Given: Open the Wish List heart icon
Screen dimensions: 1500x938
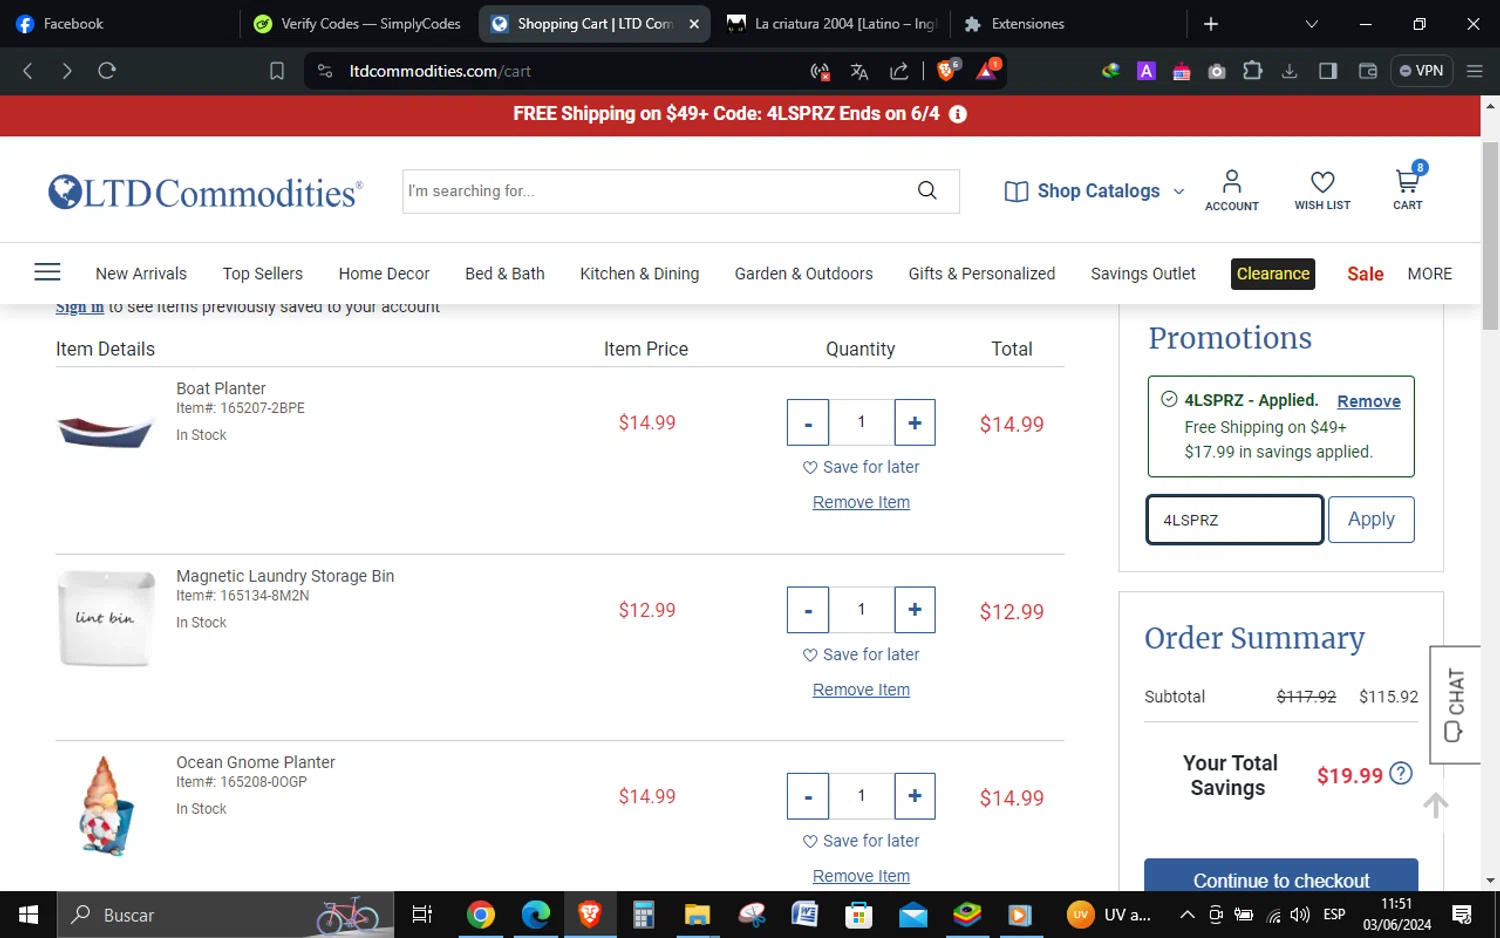Looking at the screenshot, I should coord(1322,190).
